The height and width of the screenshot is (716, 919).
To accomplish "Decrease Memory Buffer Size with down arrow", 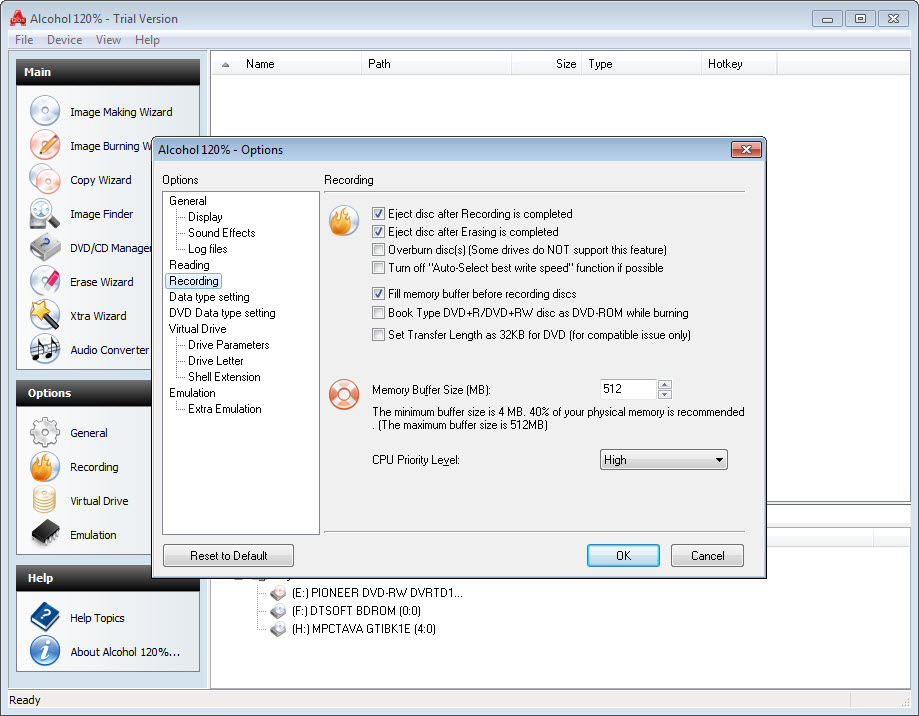I will tap(665, 394).
